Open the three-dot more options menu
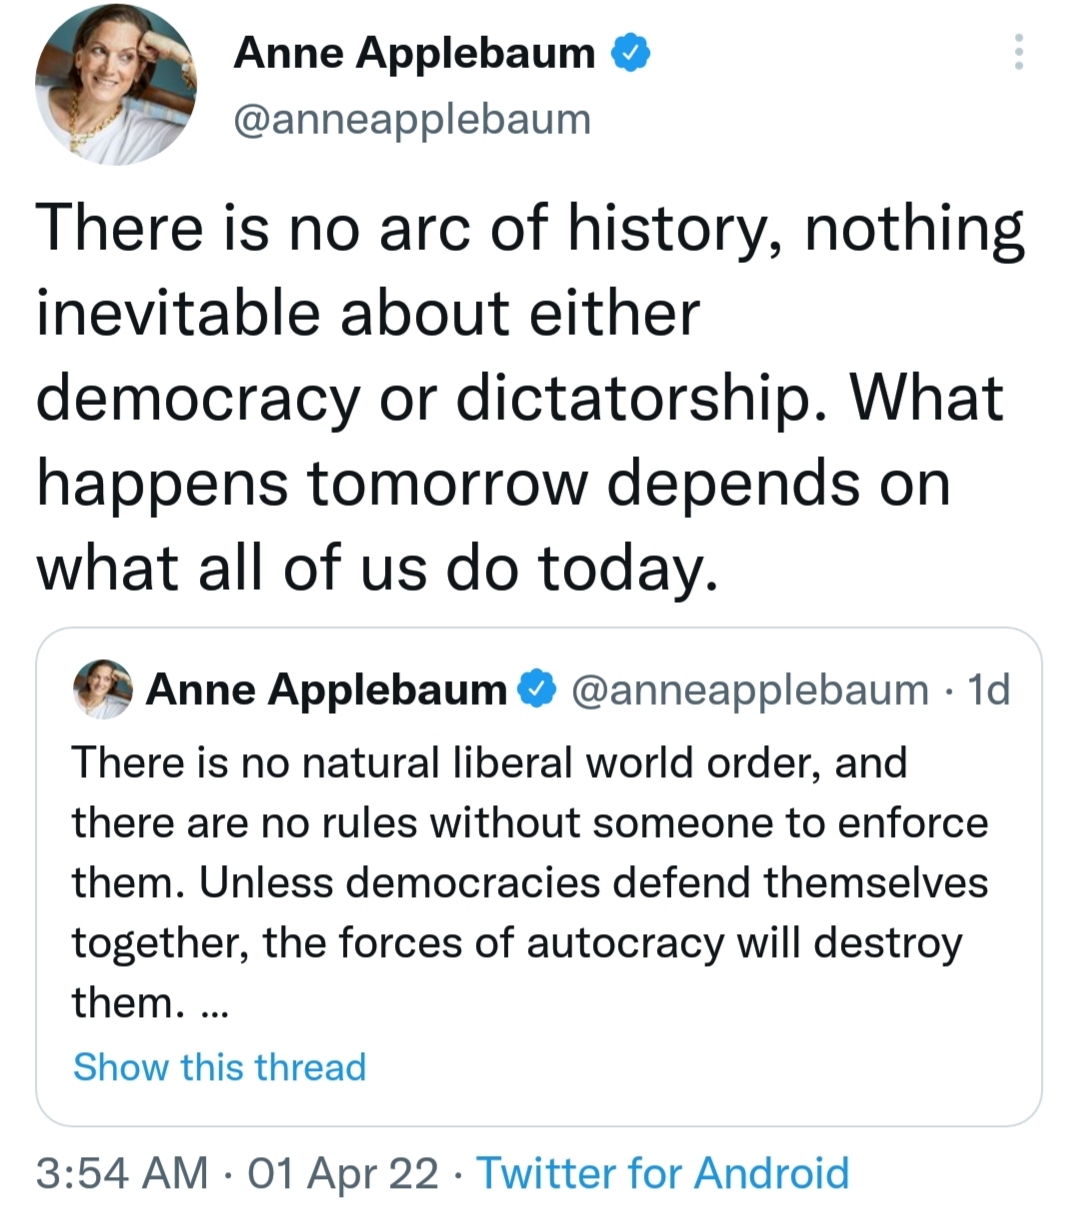Viewport: 1069px width, 1232px height. point(1018,52)
